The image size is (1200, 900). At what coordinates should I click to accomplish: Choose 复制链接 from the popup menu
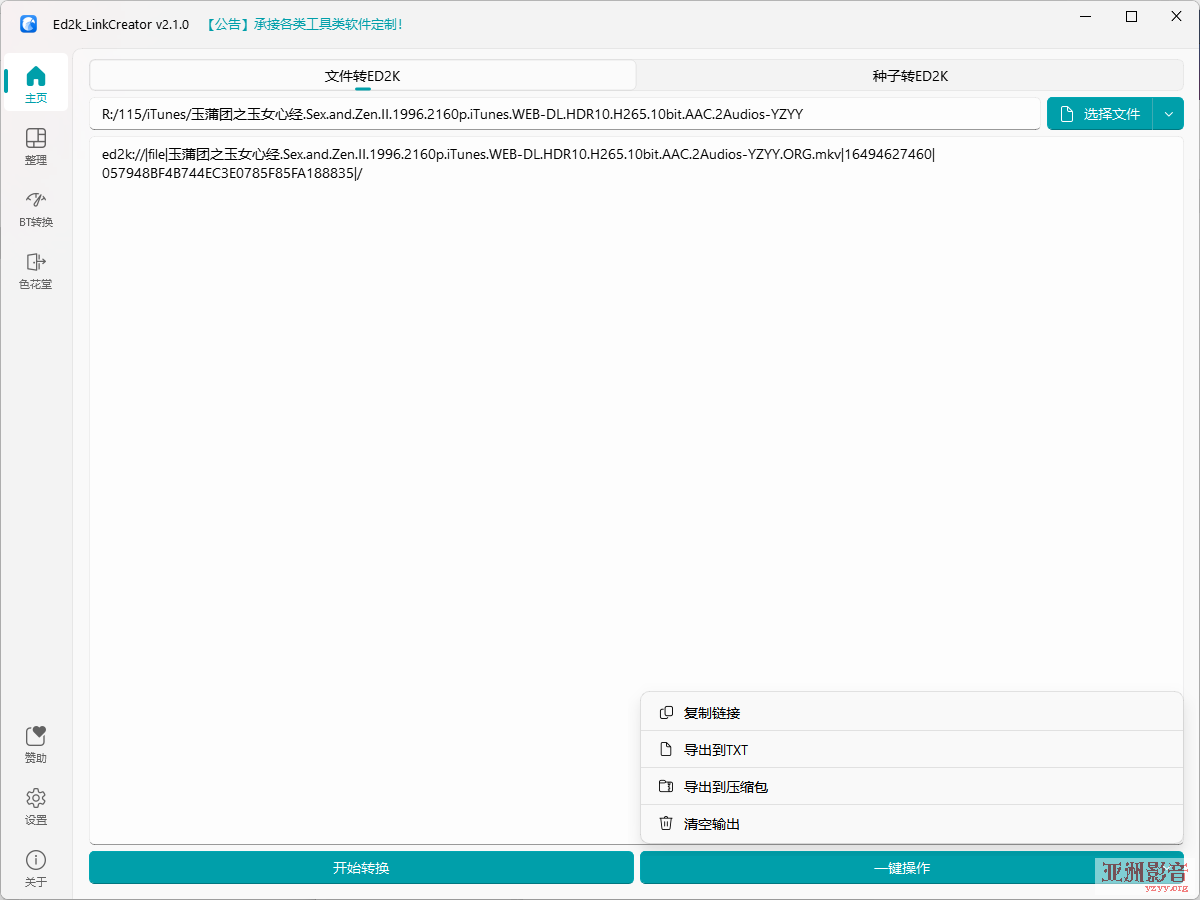point(912,713)
